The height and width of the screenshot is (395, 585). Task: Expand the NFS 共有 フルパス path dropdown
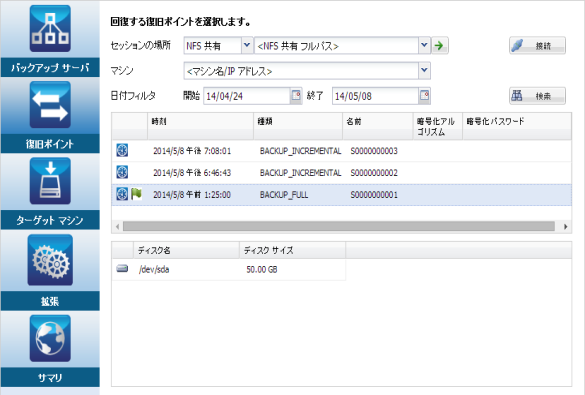[x=424, y=46]
